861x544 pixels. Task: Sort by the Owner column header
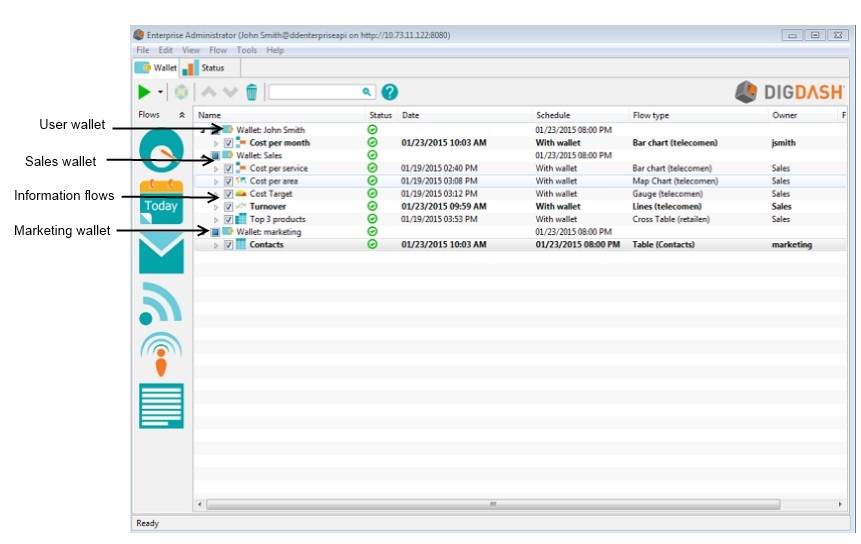(x=802, y=115)
